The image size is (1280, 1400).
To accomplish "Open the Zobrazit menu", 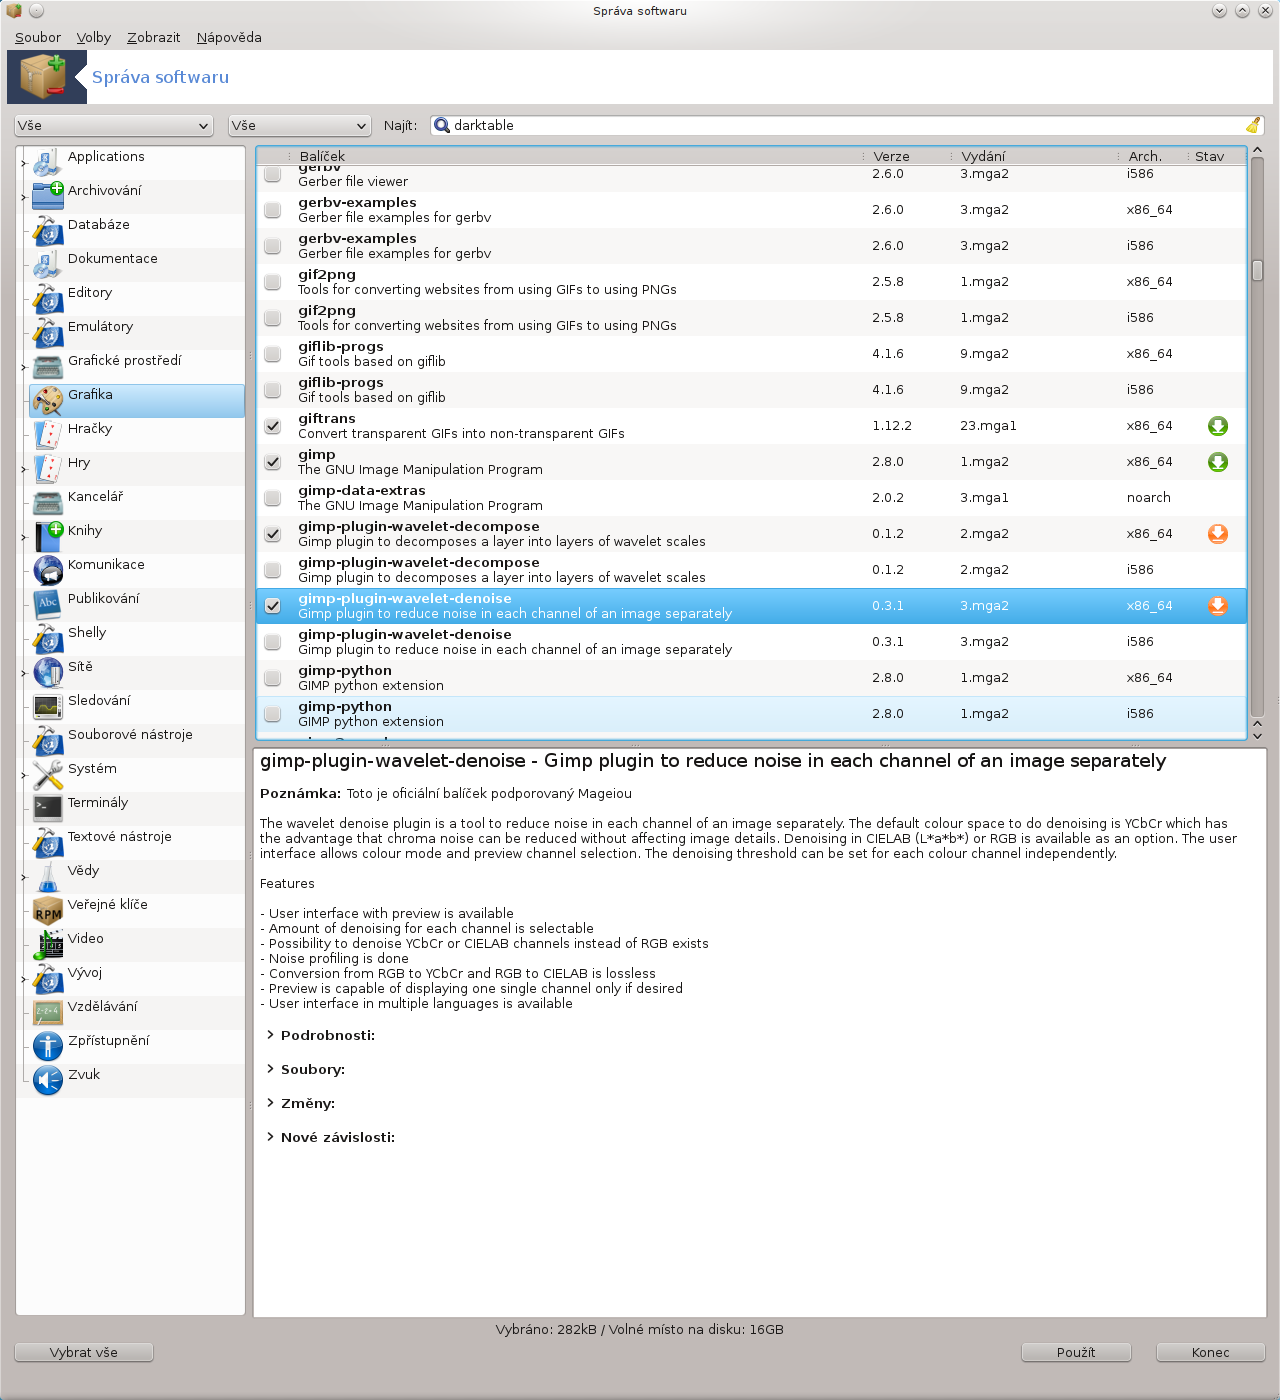I will coord(154,37).
